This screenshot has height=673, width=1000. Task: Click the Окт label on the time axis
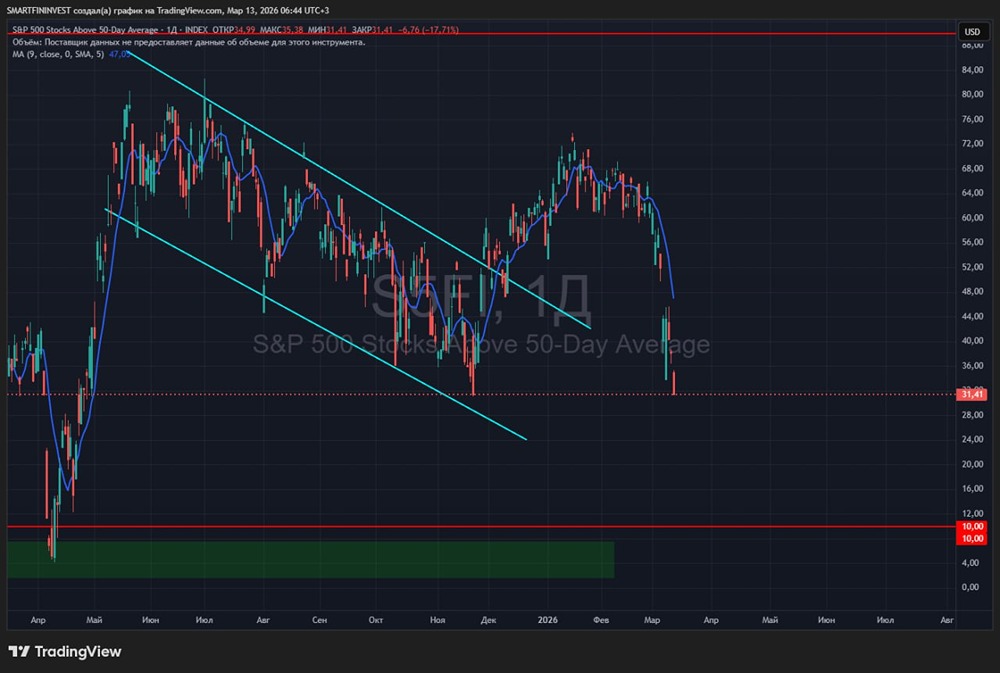coord(376,620)
